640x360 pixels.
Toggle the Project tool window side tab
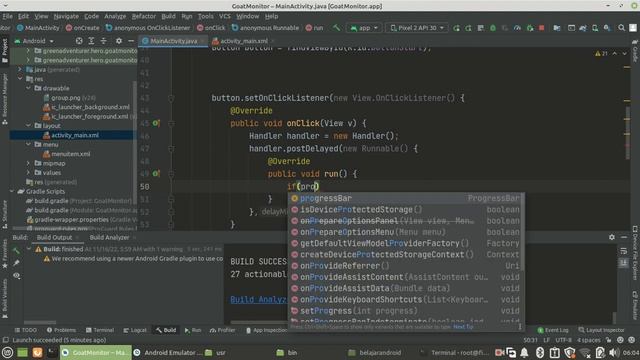tap(4, 51)
